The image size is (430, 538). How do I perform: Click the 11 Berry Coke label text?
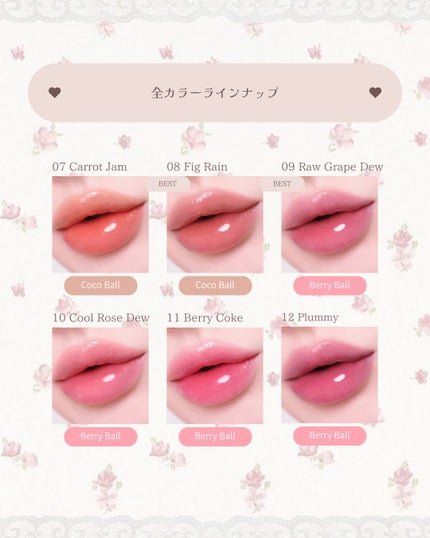(205, 318)
